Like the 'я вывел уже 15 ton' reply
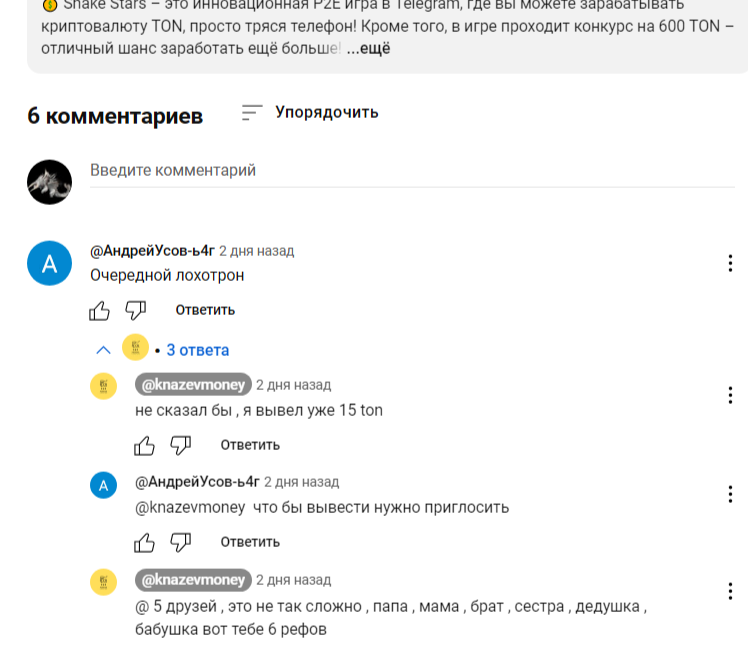 [x=144, y=446]
